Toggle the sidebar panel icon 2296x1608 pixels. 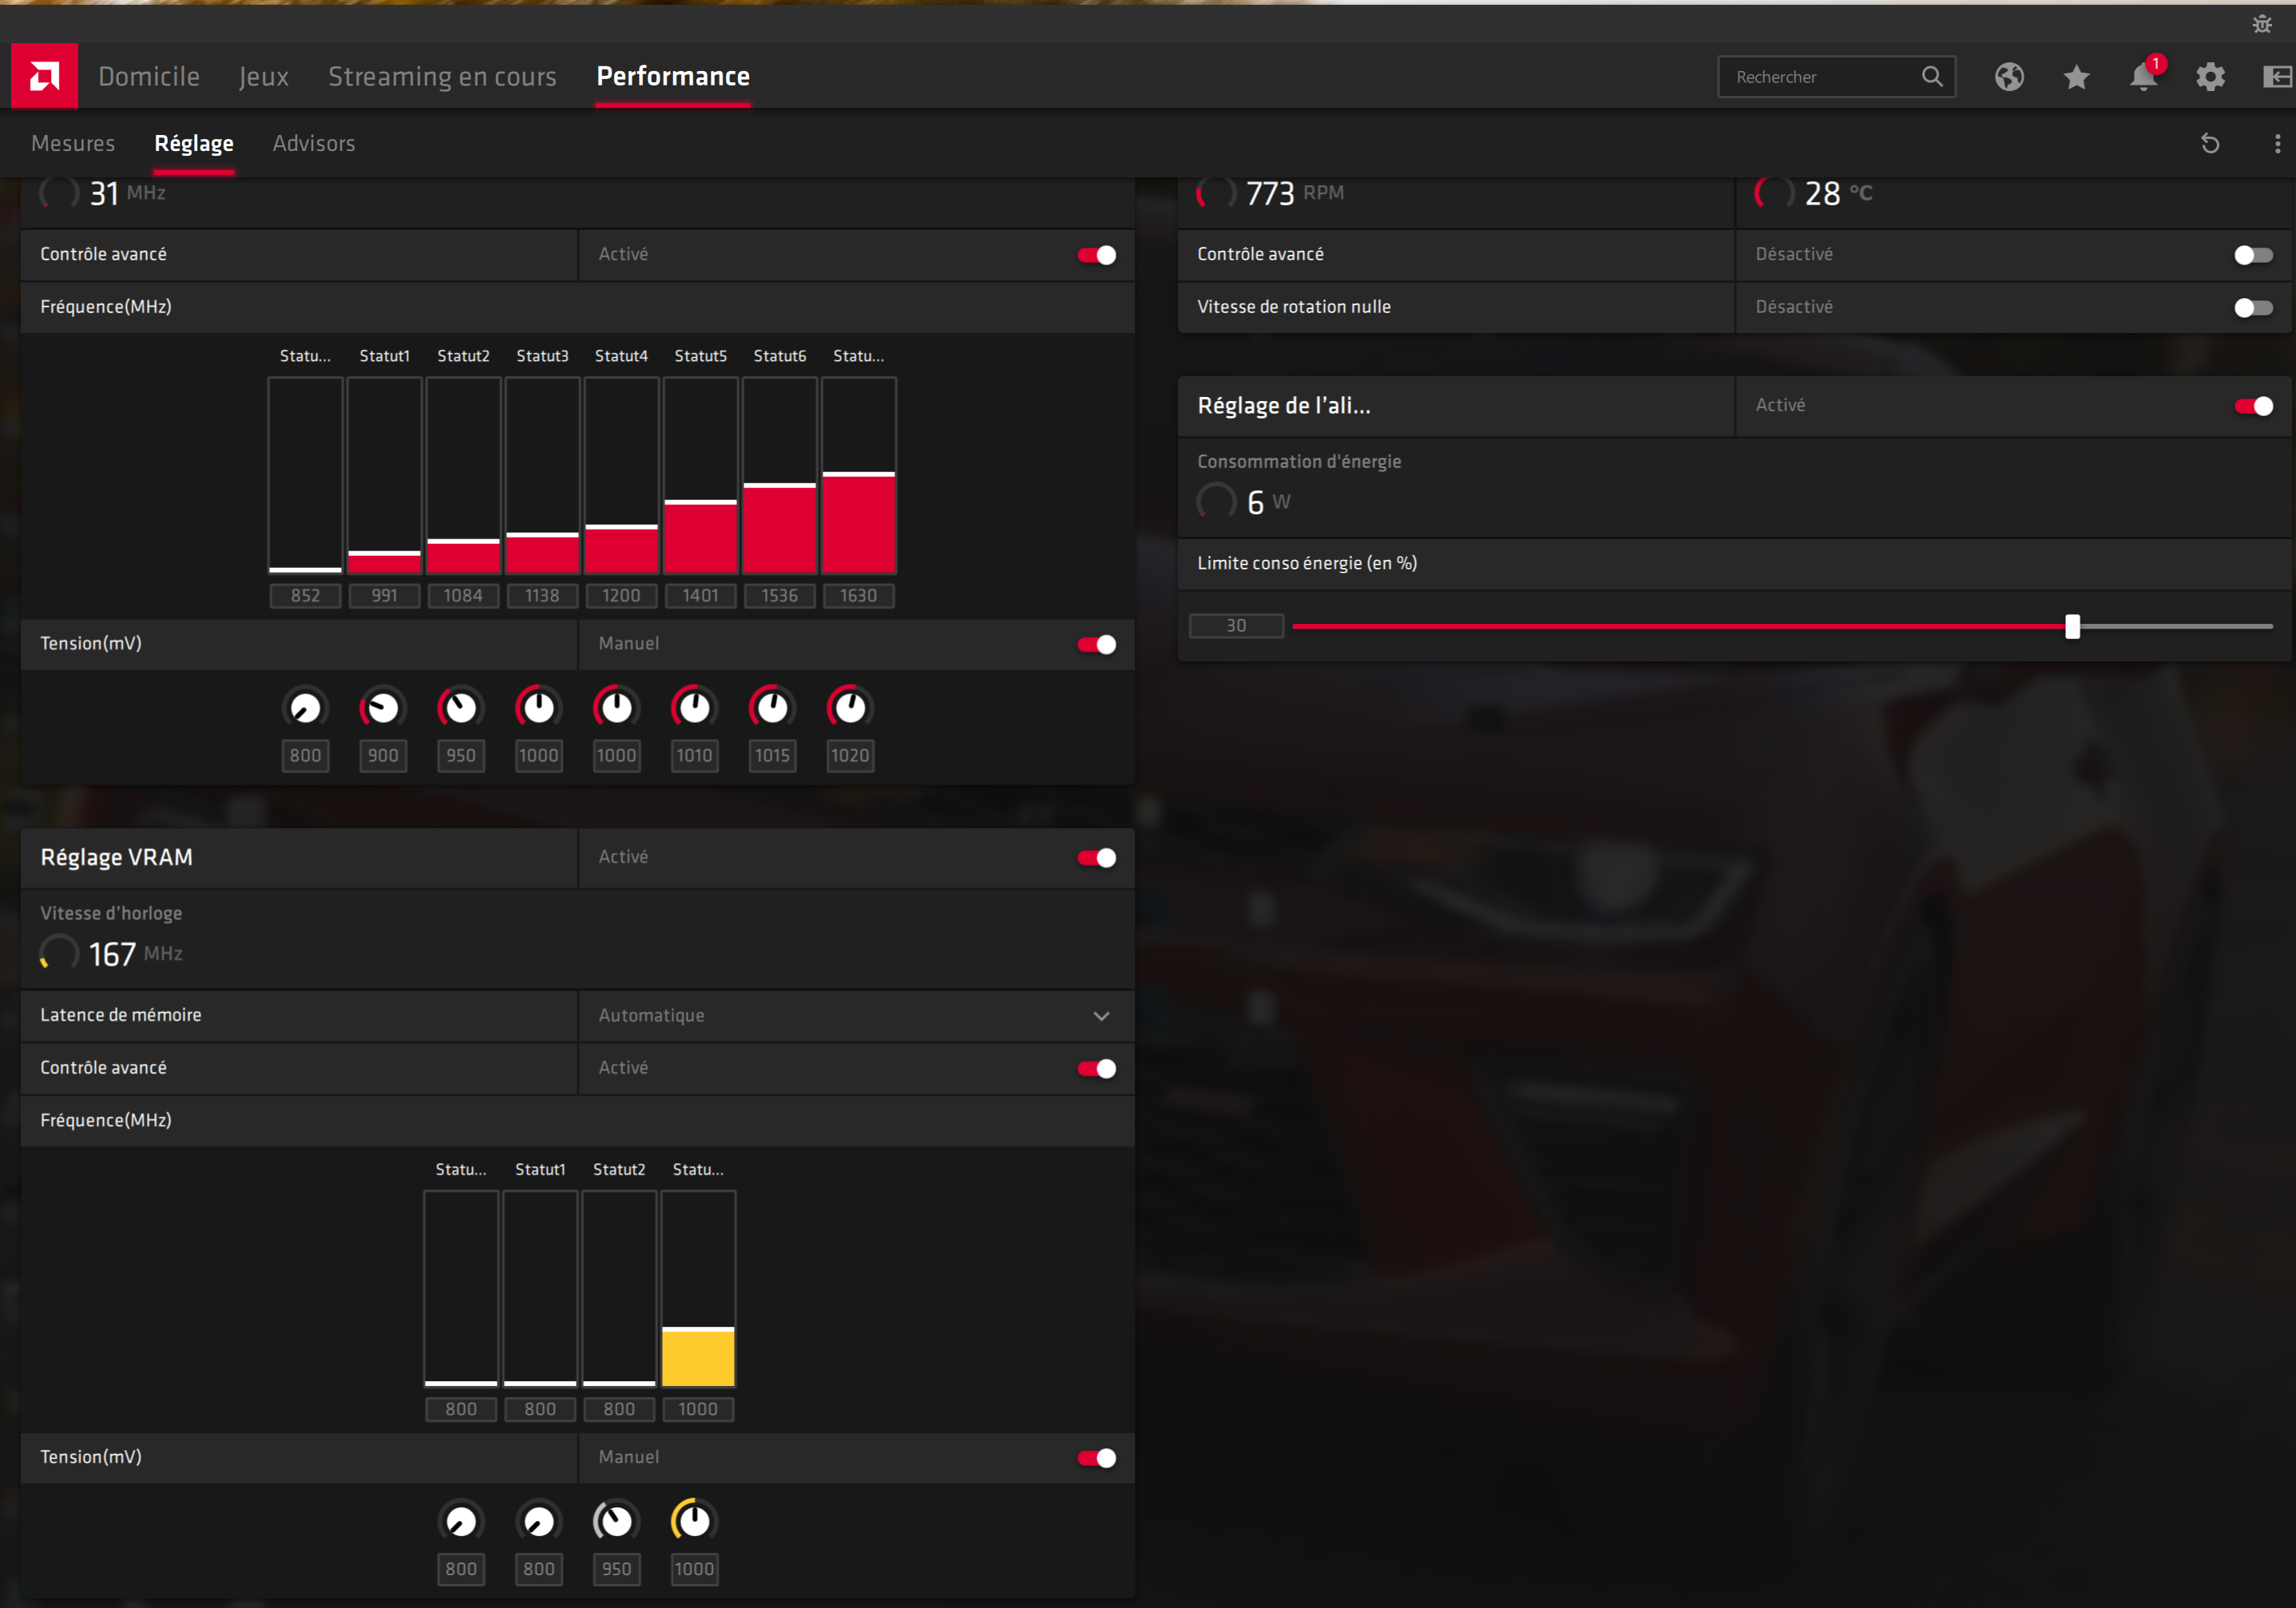pos(2276,77)
